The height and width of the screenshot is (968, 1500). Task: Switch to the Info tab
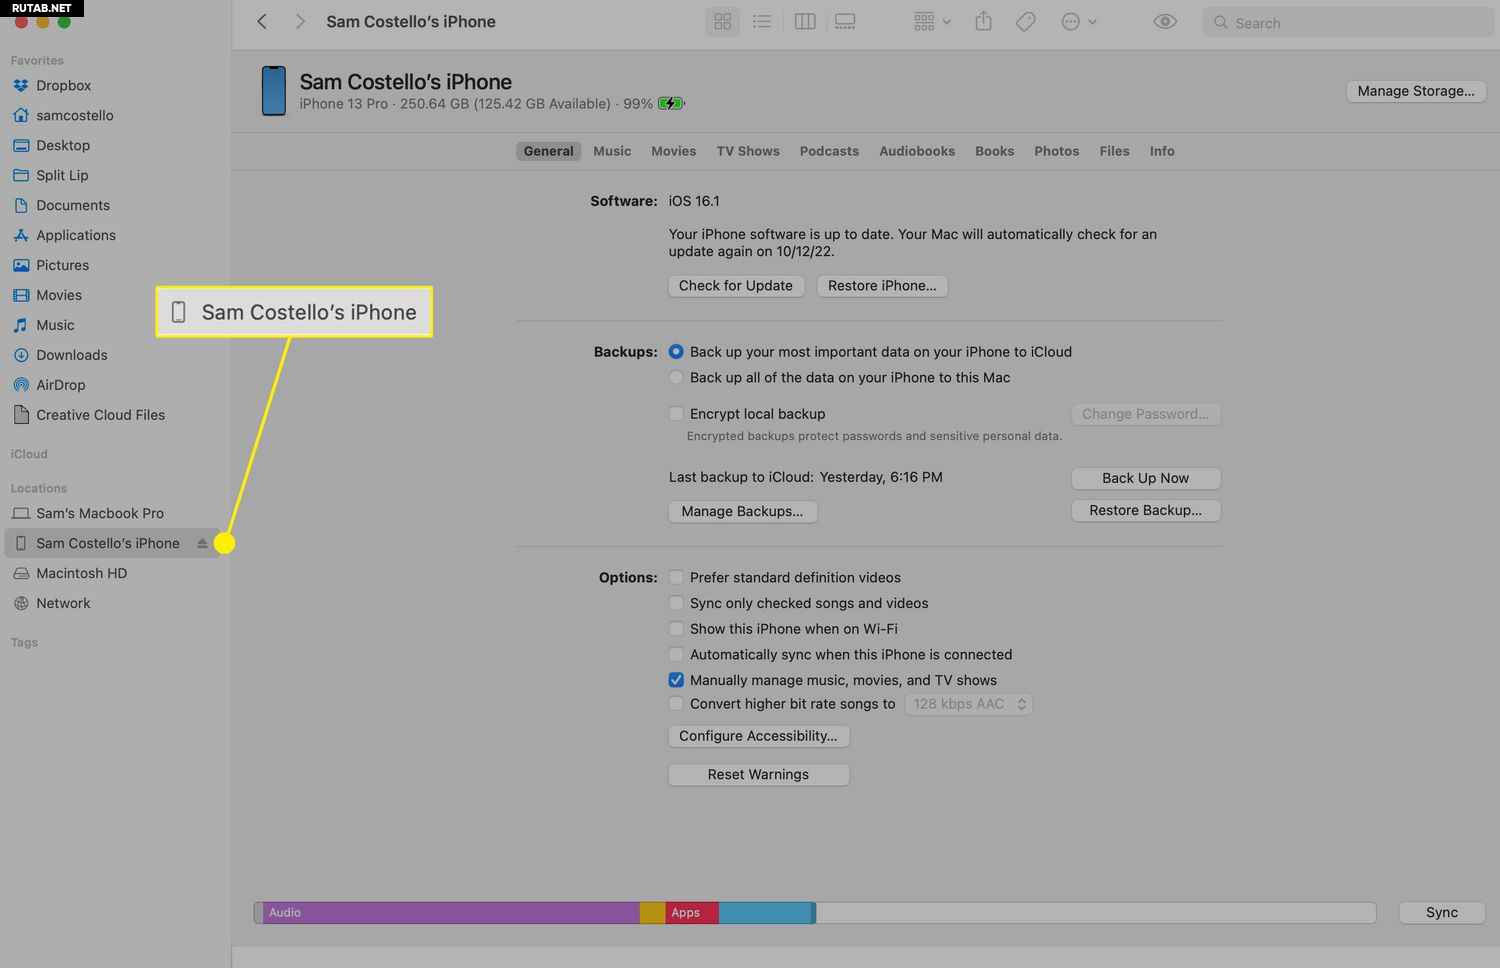coord(1162,151)
